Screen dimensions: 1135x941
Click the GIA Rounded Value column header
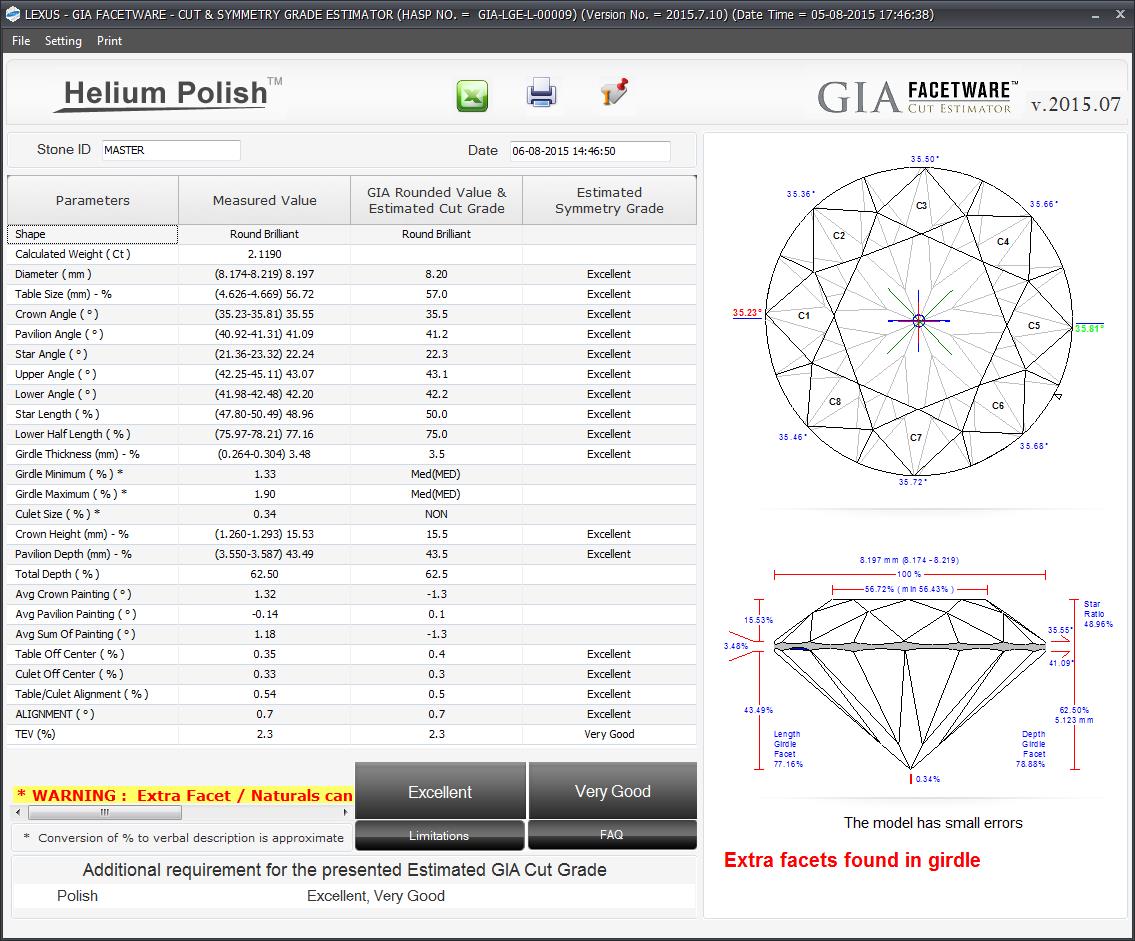[x=436, y=201]
